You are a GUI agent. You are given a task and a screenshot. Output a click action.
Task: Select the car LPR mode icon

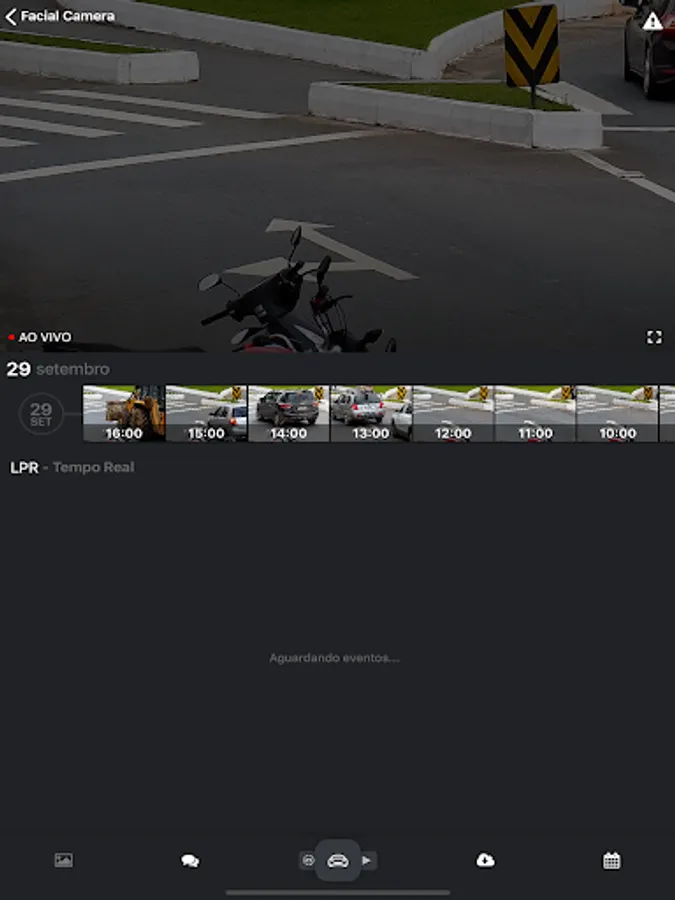338,861
